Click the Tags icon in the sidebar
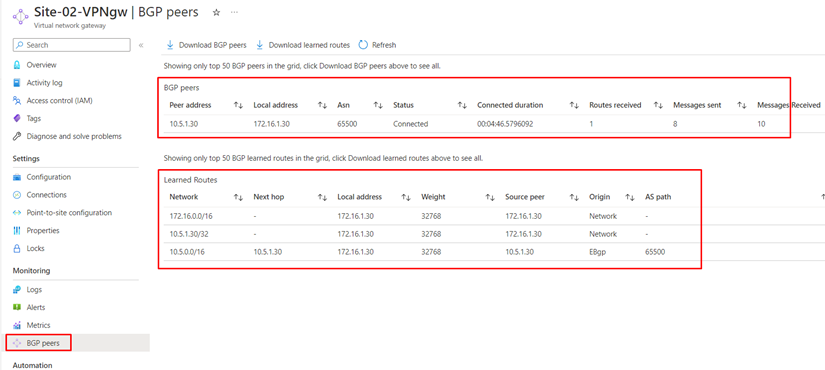Viewport: 825px width, 370px height. pyautogui.click(x=17, y=118)
